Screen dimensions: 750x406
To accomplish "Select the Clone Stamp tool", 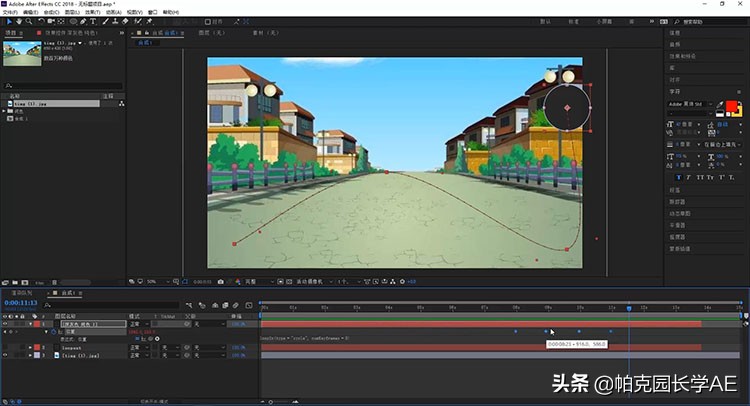I will [115, 22].
